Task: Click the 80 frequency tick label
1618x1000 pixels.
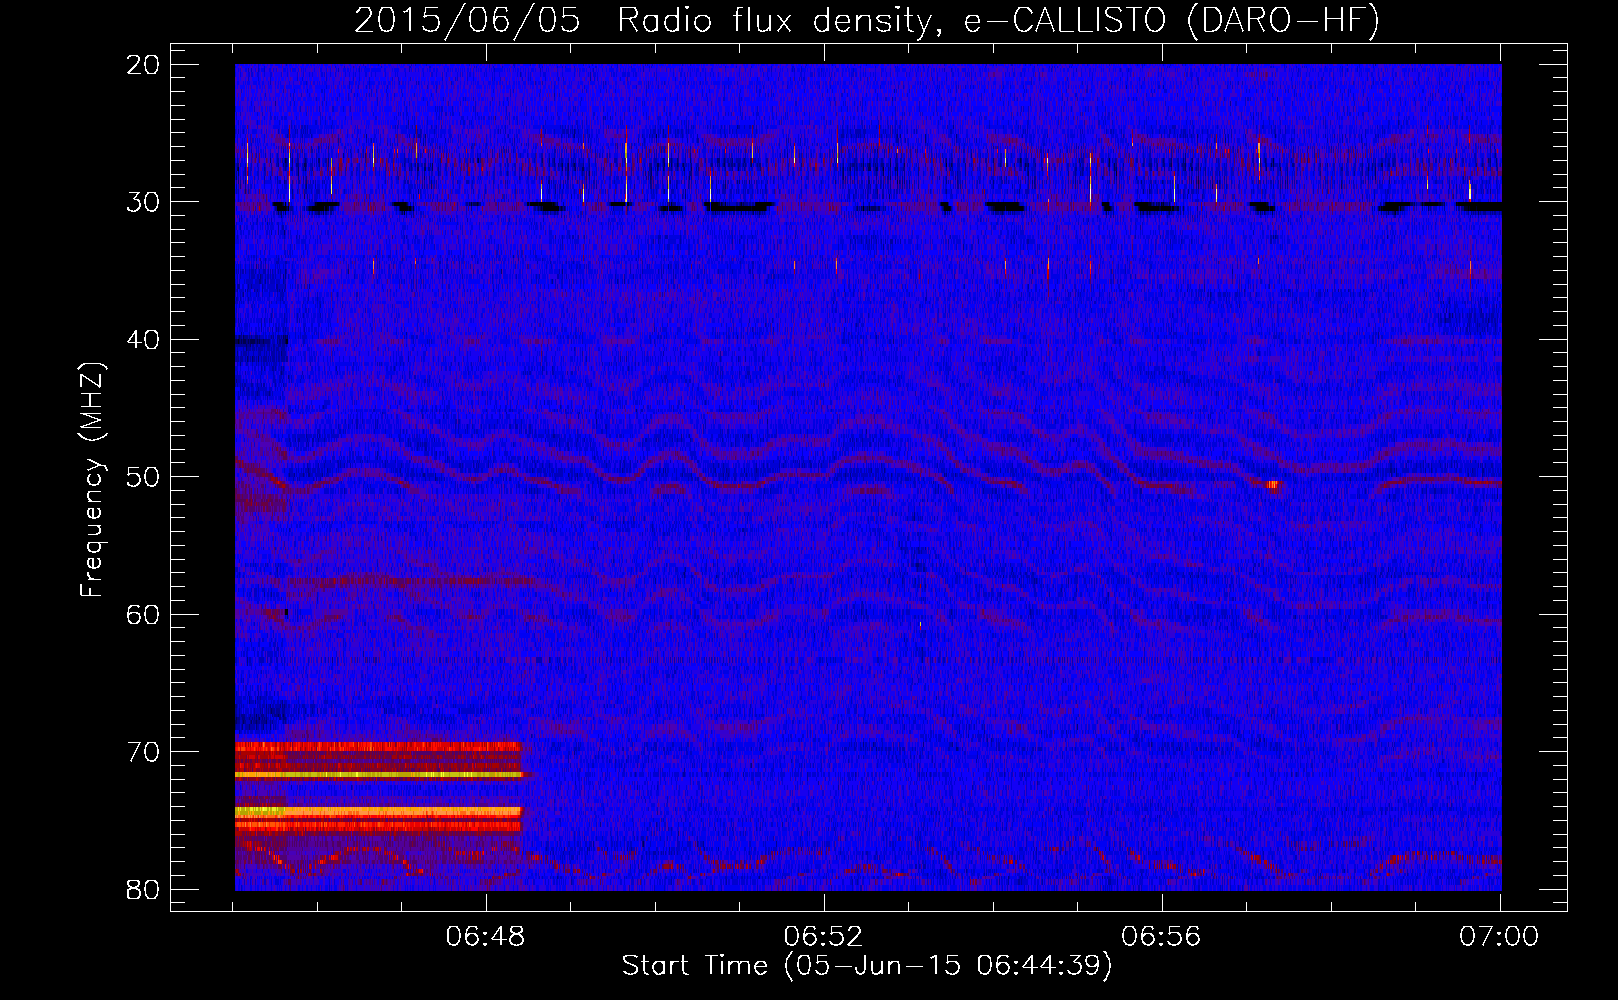Action: [x=144, y=889]
